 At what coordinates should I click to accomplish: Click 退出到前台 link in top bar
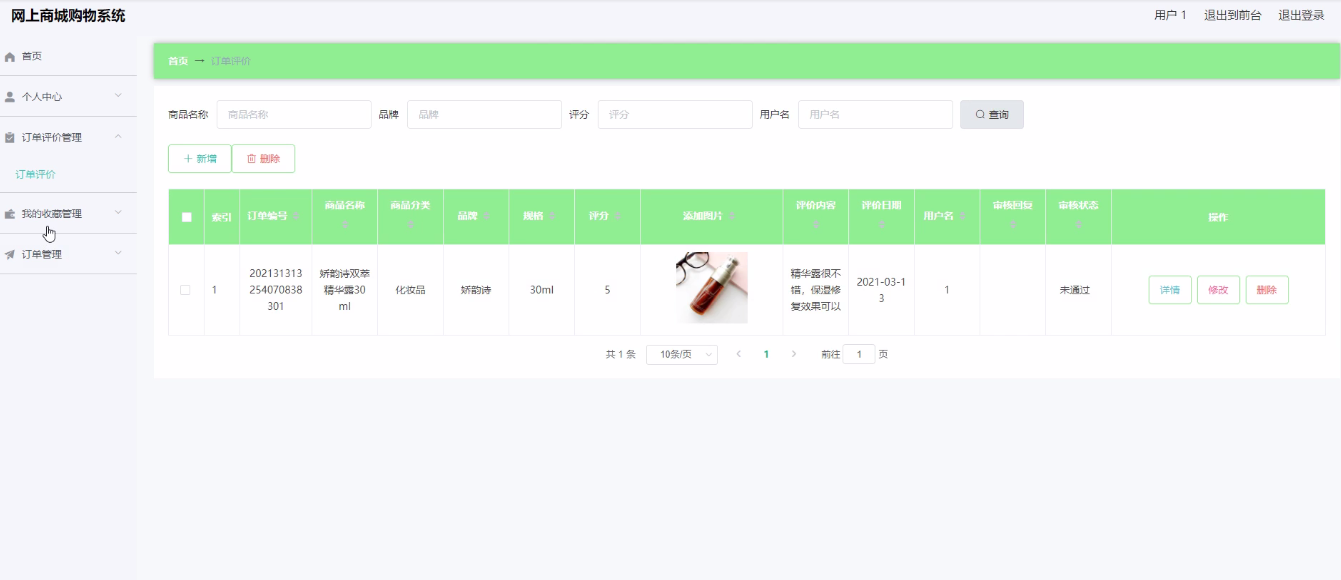coord(1232,15)
